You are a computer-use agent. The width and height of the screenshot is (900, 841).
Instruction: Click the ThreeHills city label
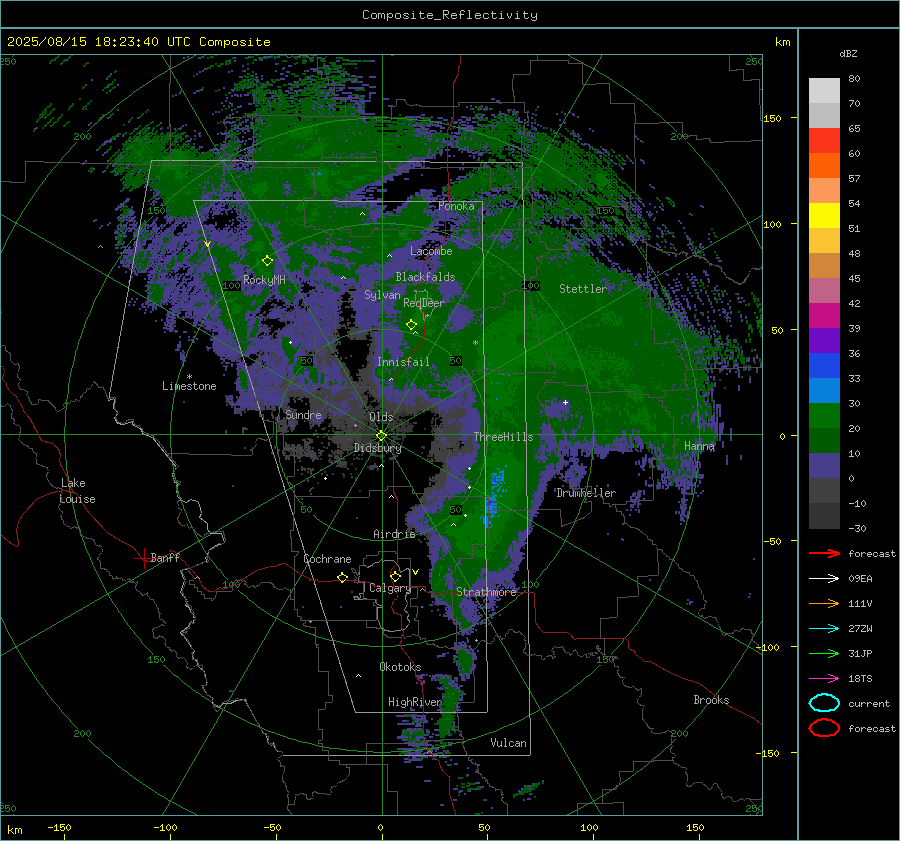coord(503,437)
